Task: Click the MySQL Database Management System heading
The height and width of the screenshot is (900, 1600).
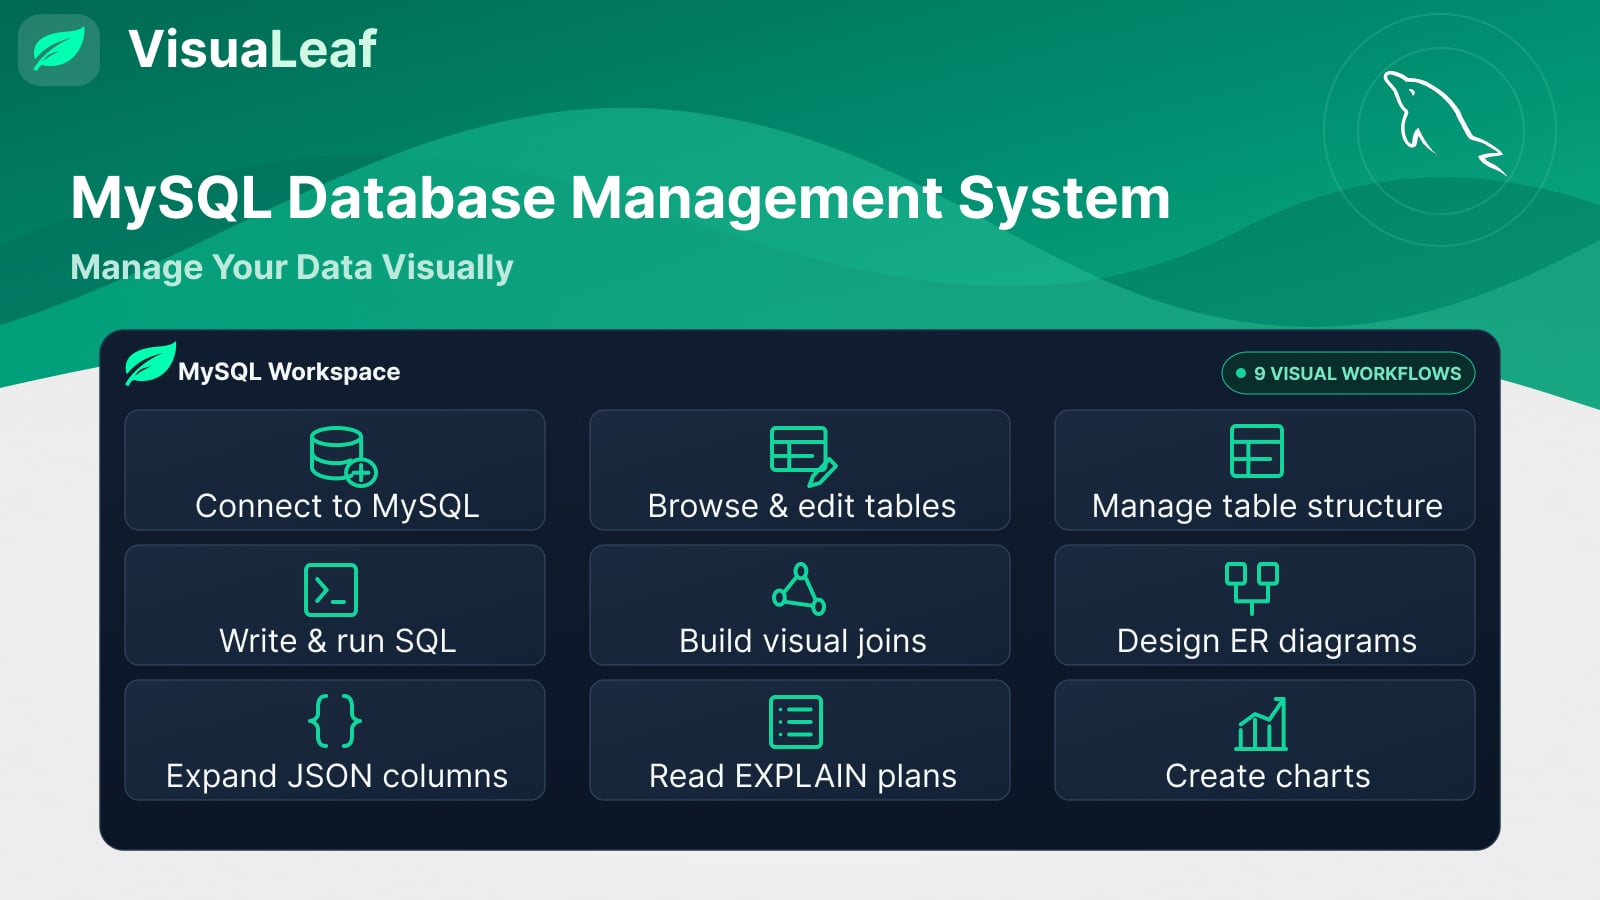Action: click(x=620, y=198)
